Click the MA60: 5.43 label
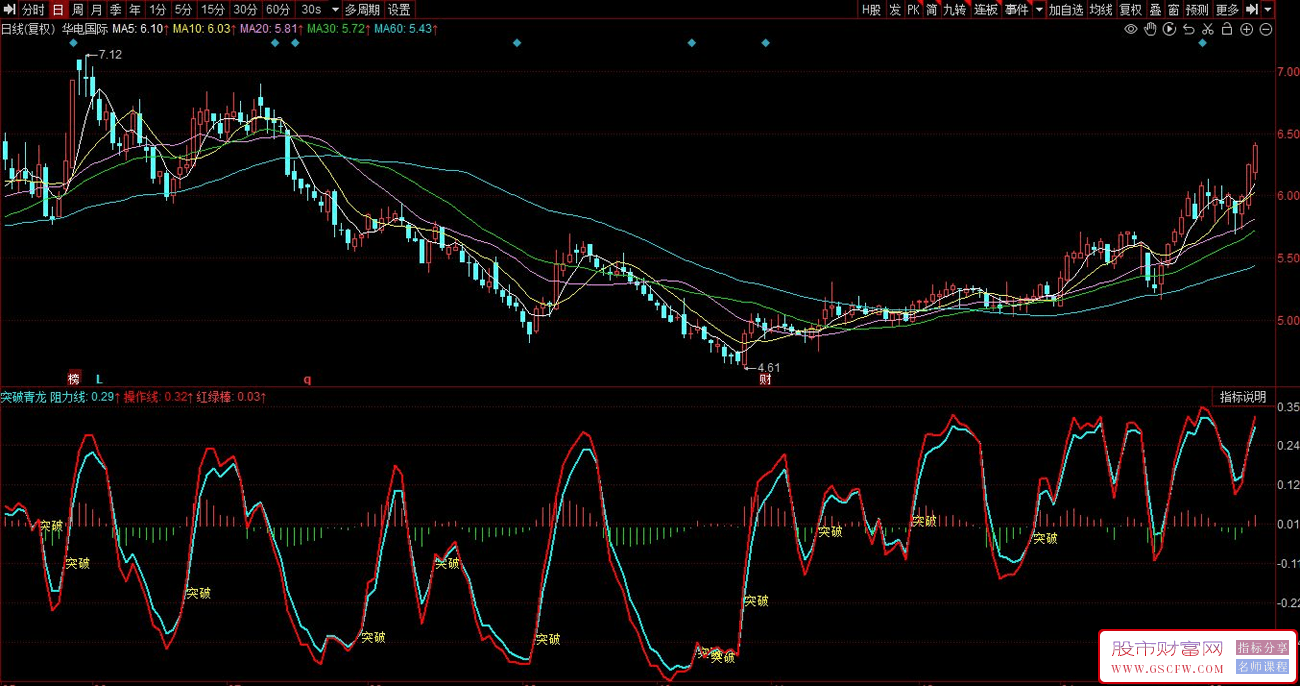1300x686 pixels. point(404,29)
